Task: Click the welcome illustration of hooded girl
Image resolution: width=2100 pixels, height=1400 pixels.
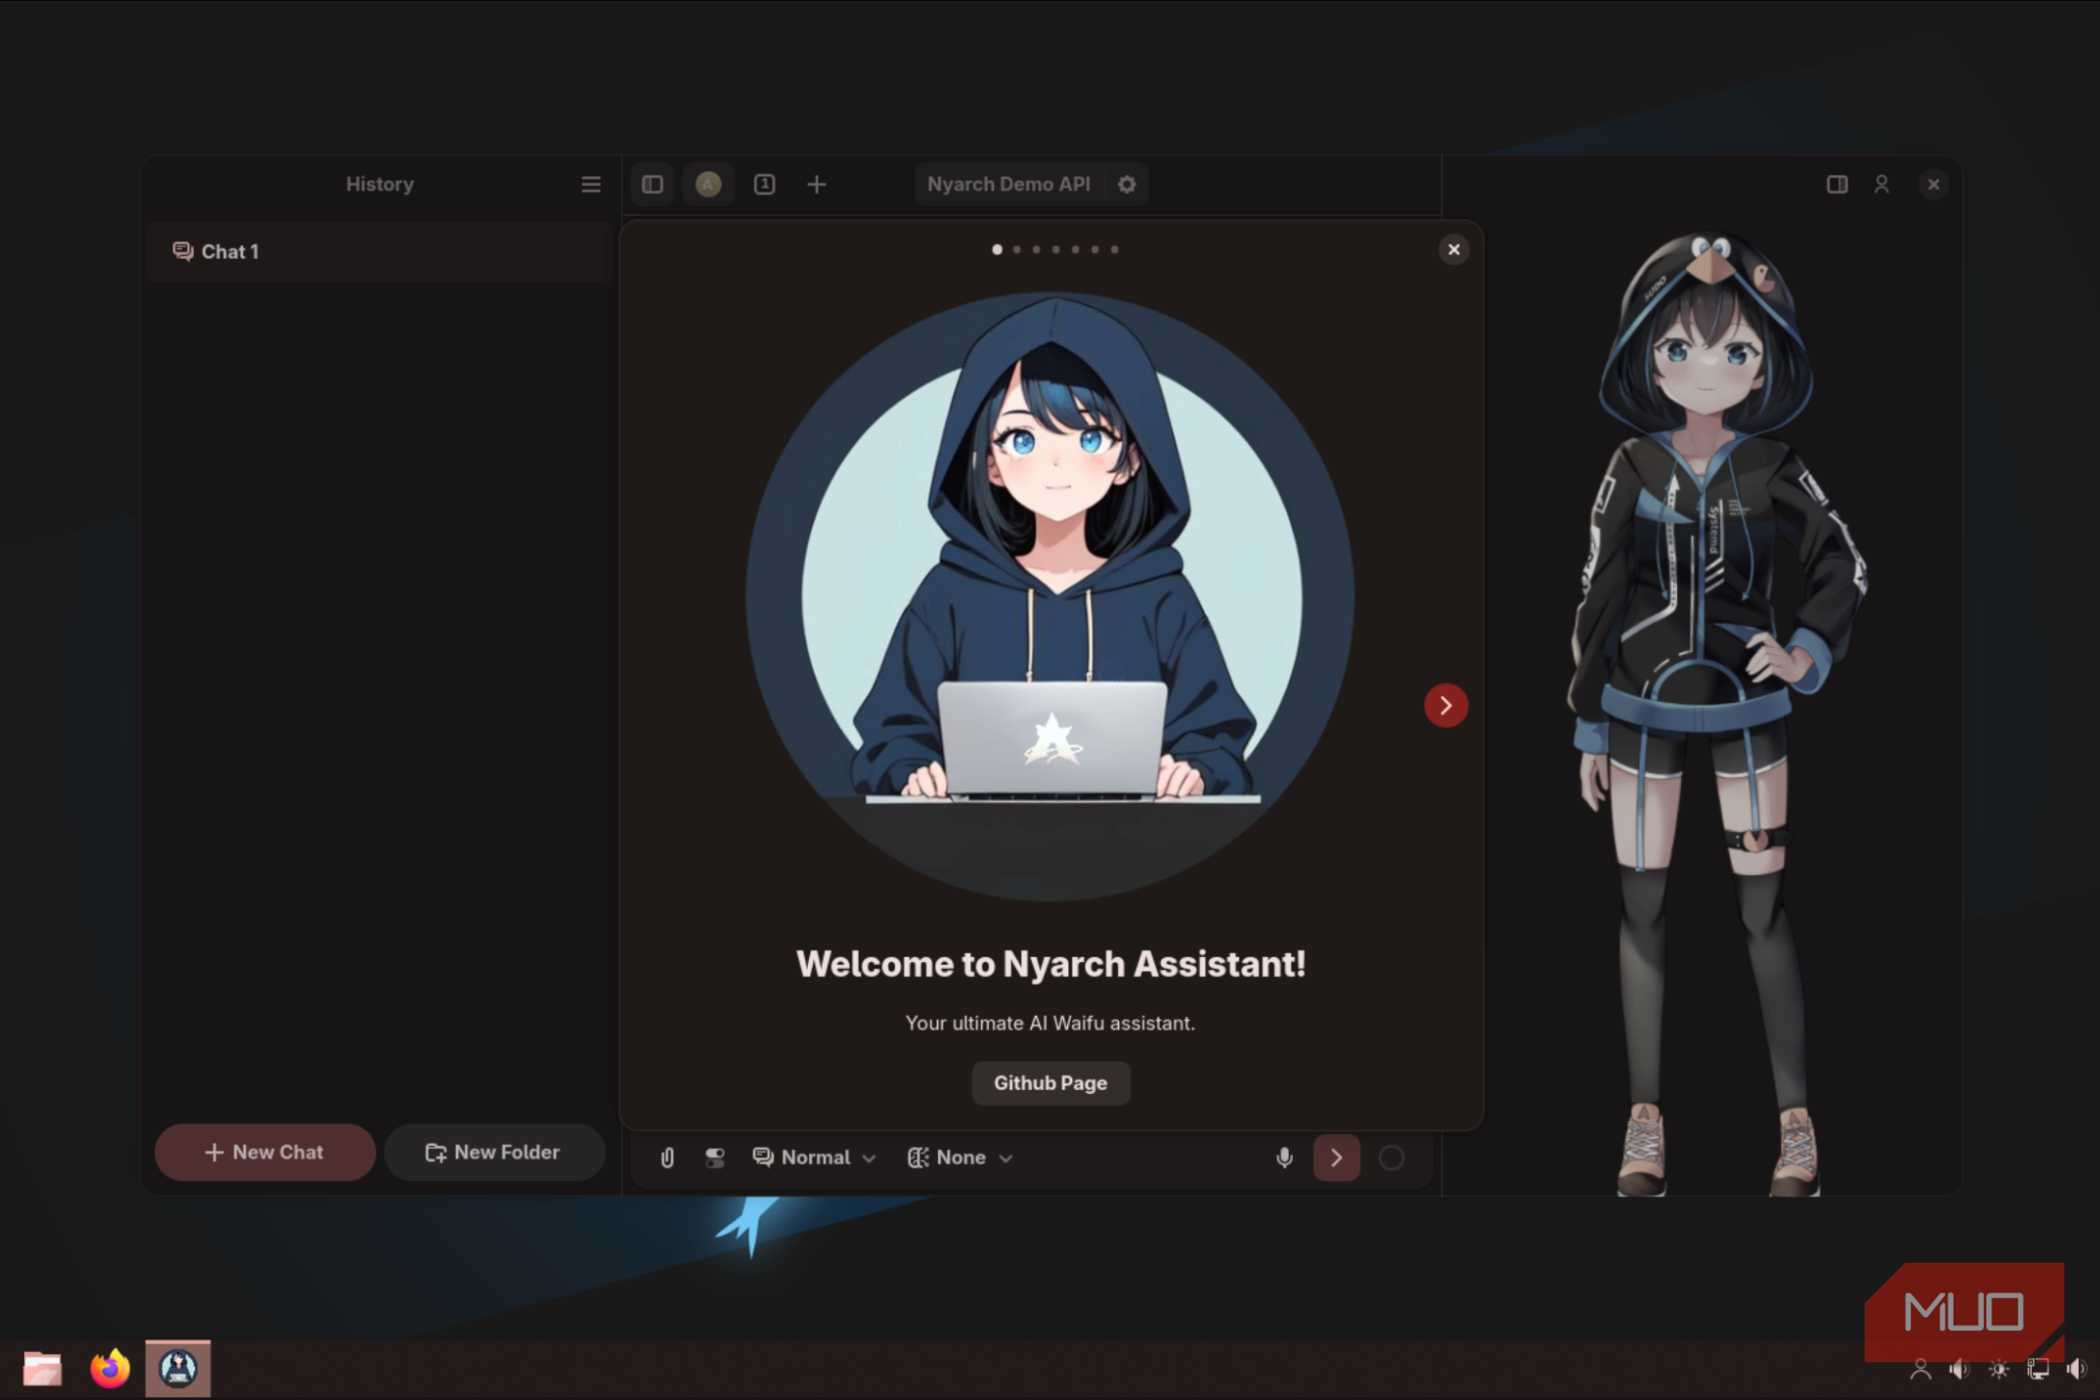Action: click(x=1050, y=597)
